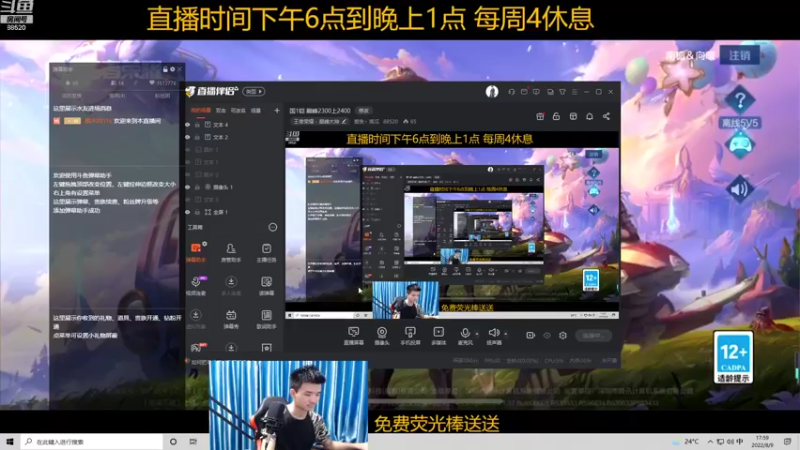
Task: Add a screen capture source from toolbar
Action: (353, 336)
